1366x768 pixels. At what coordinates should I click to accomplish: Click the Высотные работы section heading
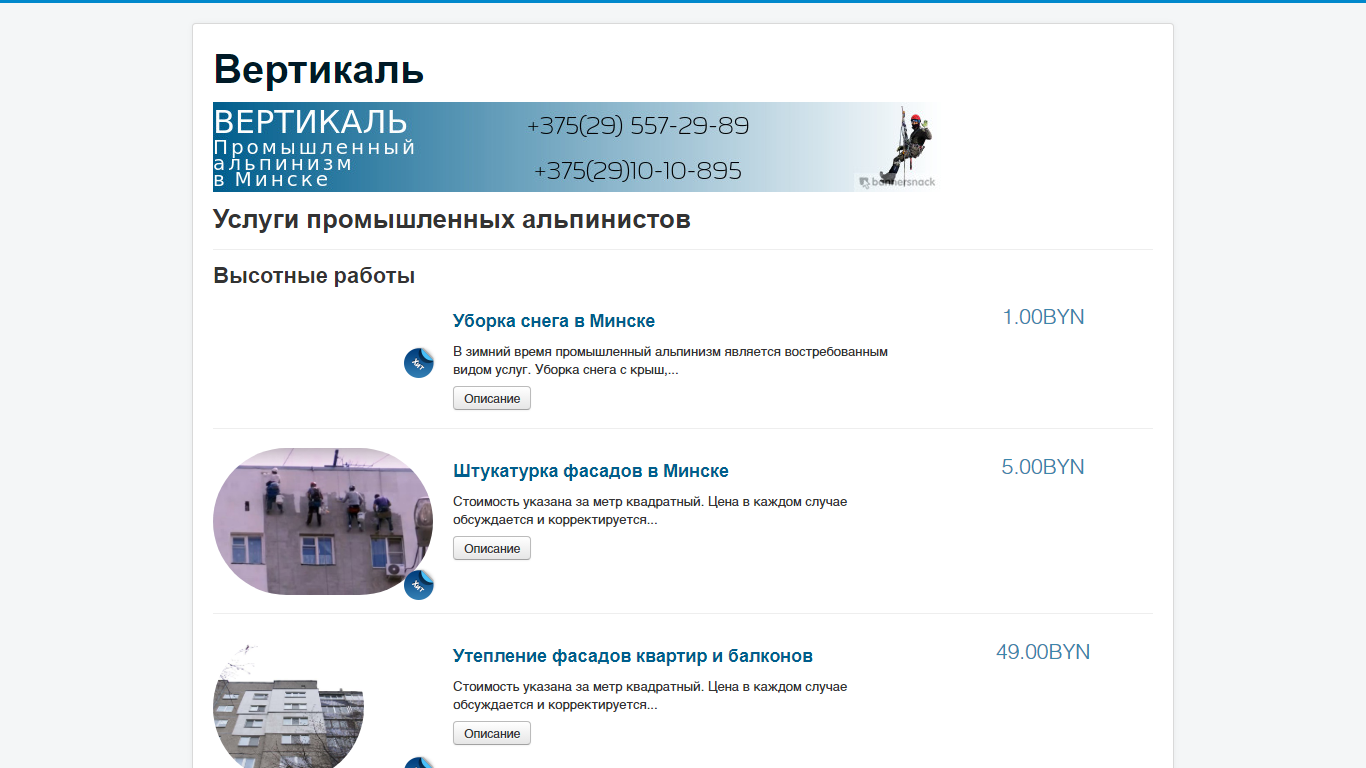click(314, 276)
